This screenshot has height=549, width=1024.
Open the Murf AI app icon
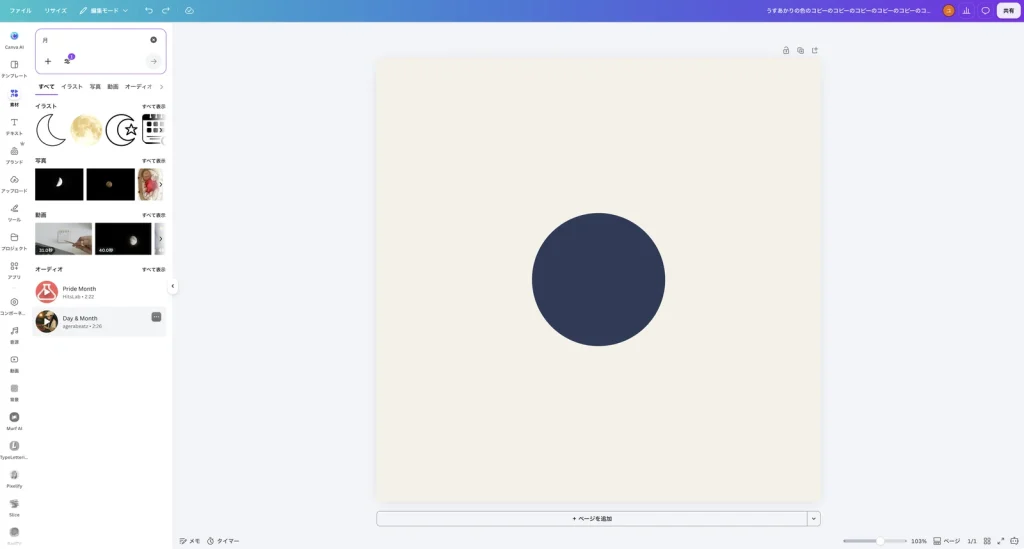[x=14, y=420]
